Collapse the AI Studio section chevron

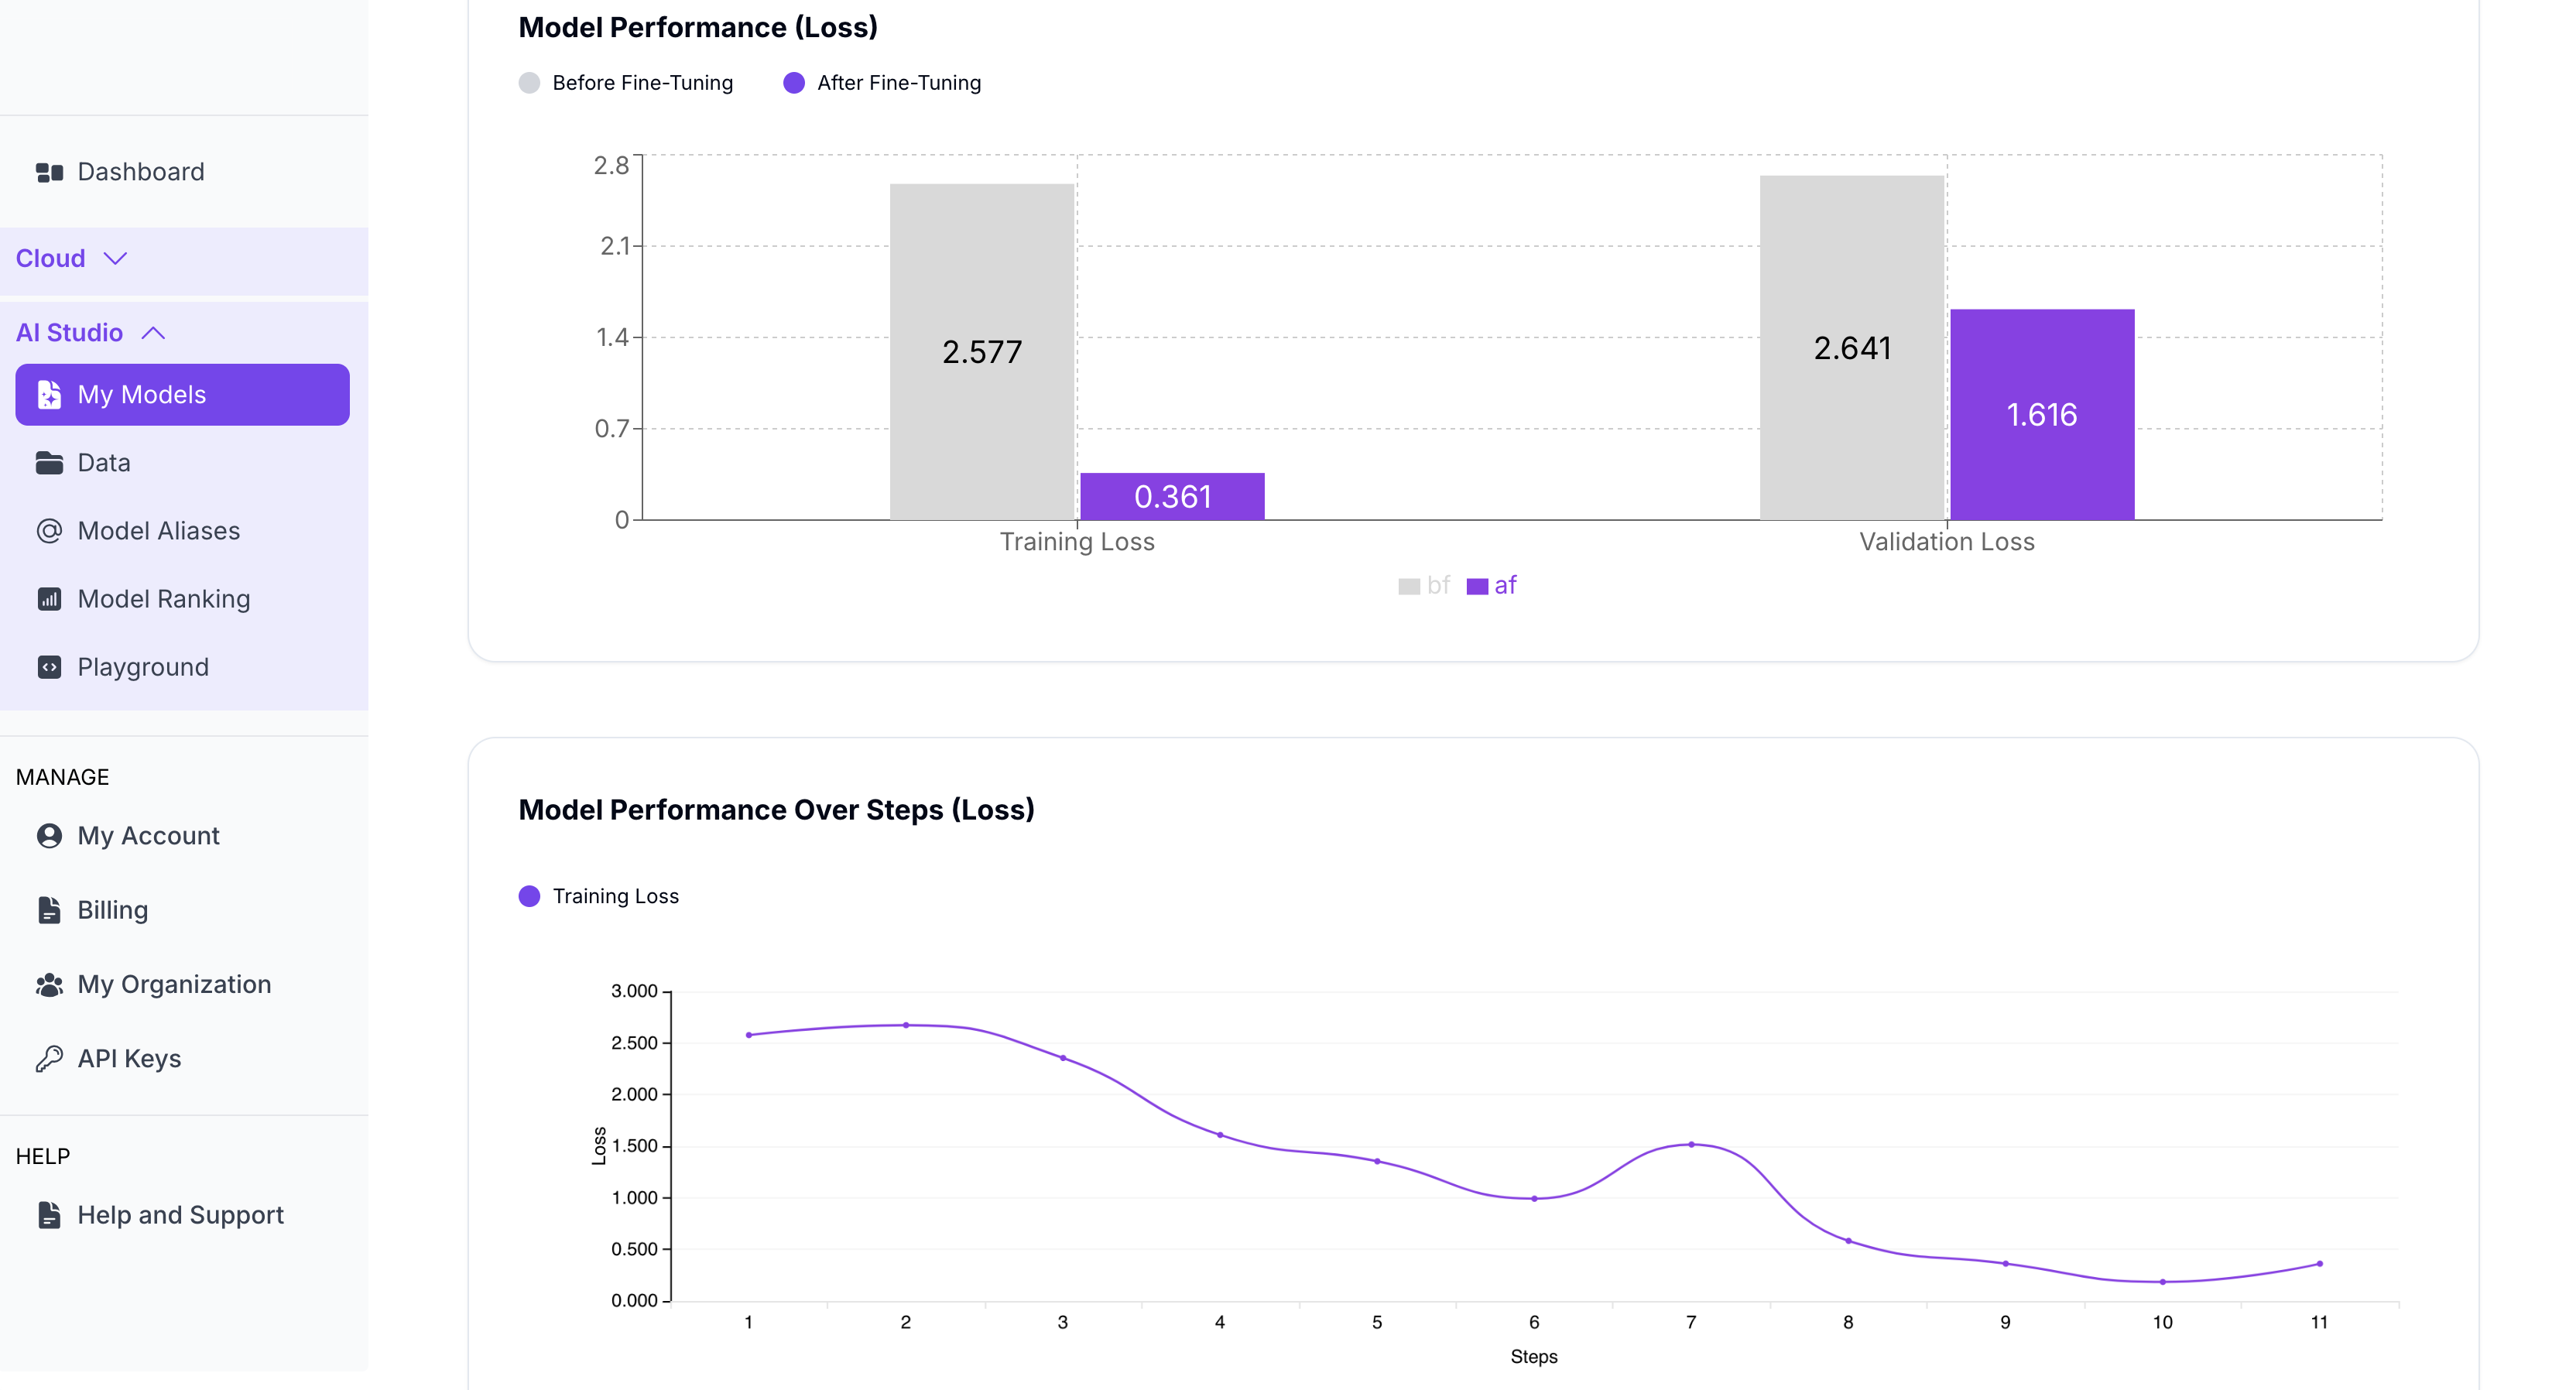pos(153,333)
